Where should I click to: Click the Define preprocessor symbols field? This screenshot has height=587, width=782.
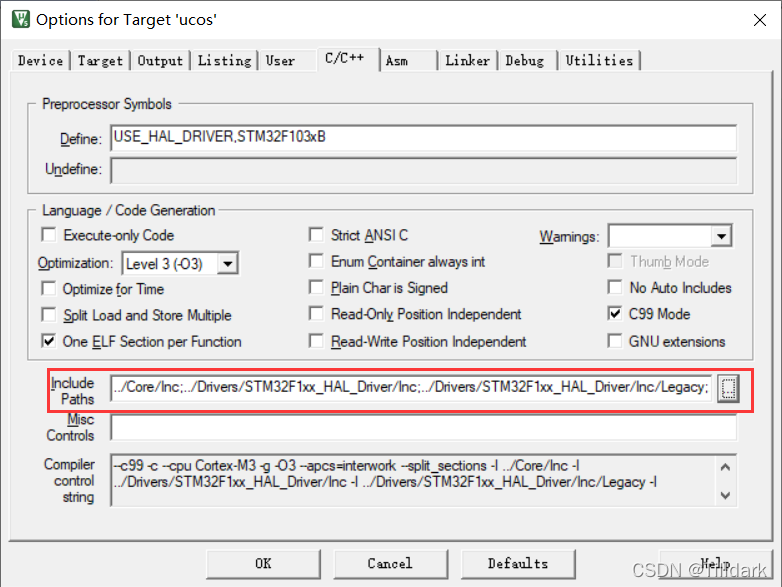coord(423,138)
